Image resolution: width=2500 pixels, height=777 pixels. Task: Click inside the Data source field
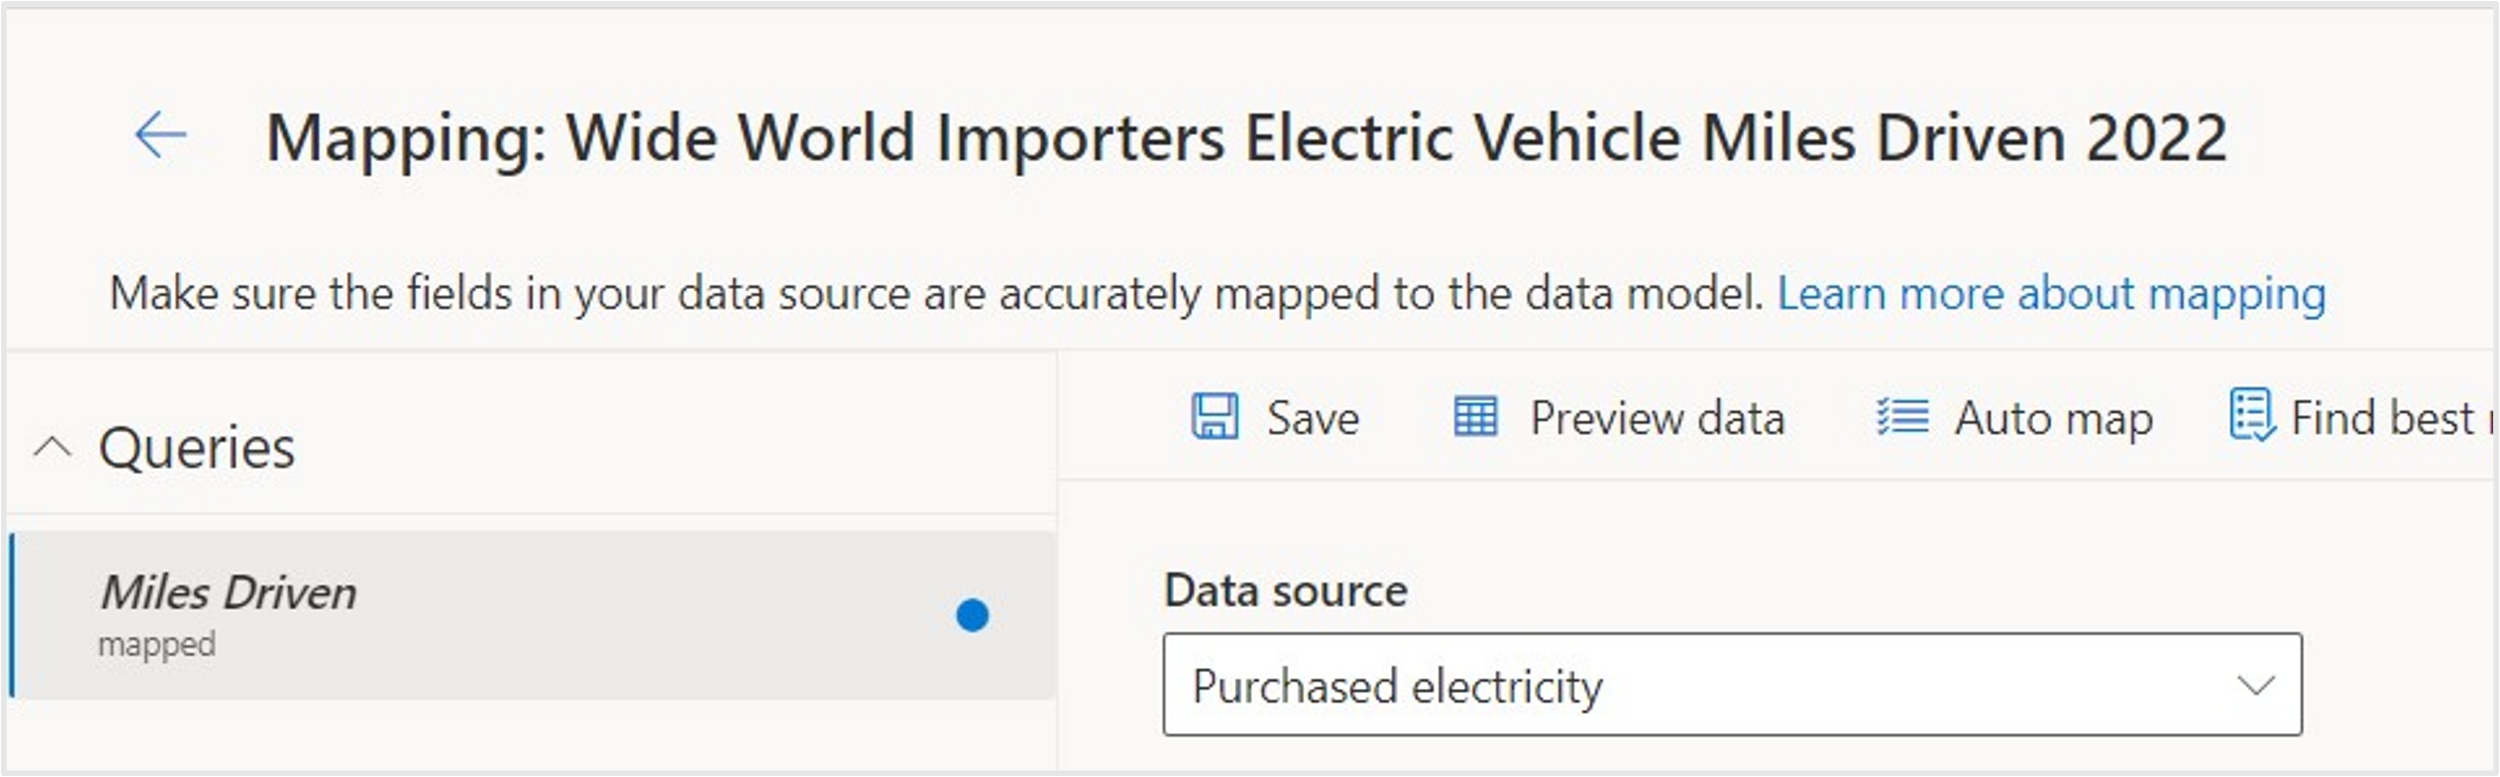[1700, 685]
